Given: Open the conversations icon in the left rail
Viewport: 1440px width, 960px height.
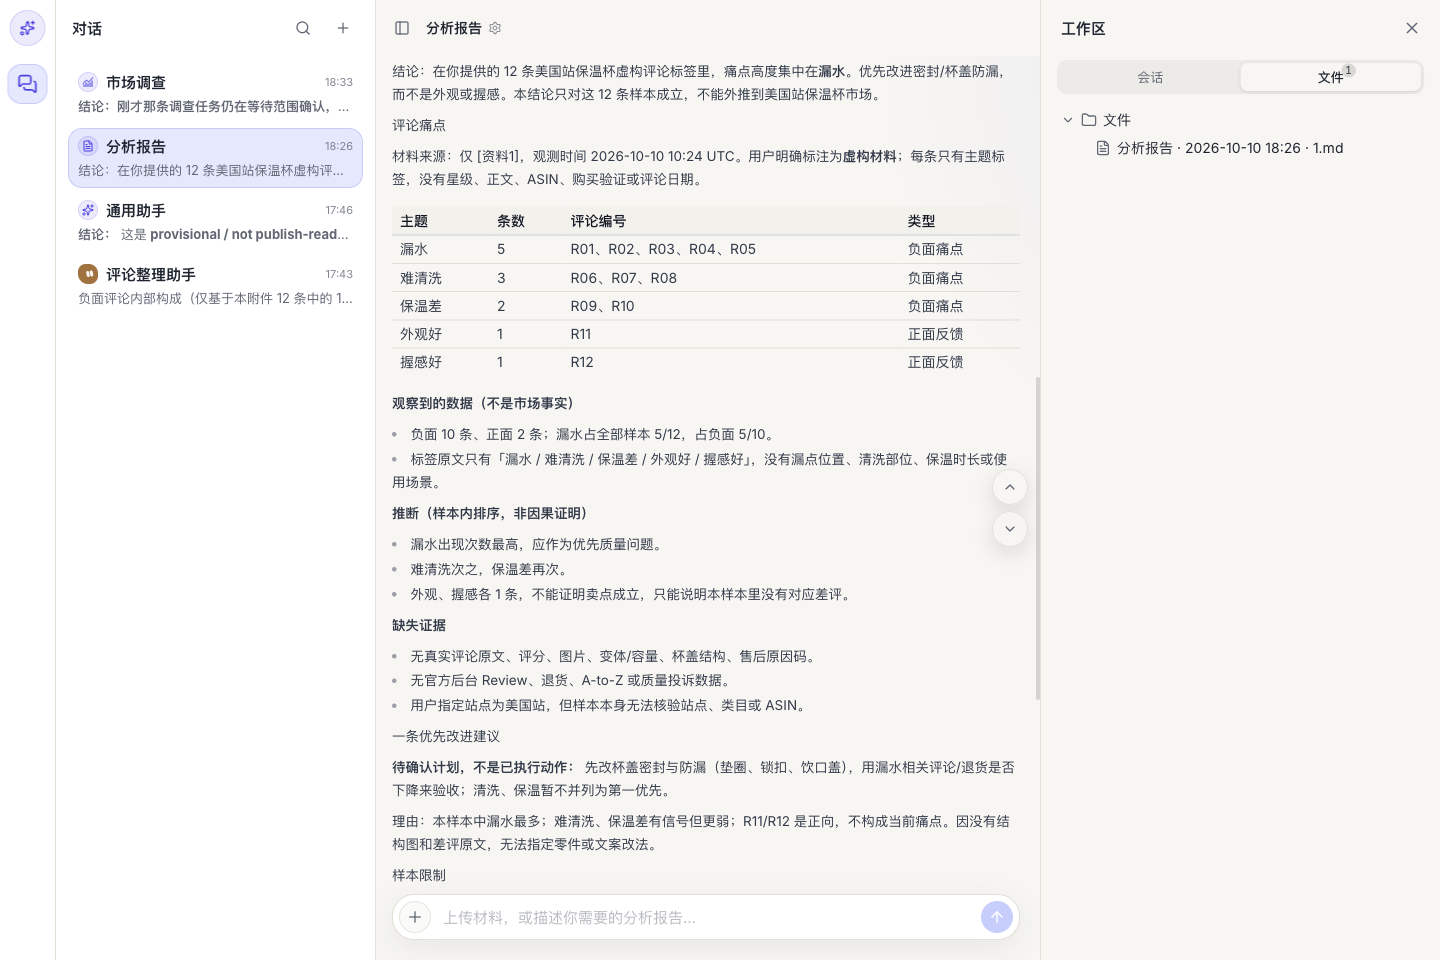Looking at the screenshot, I should tap(28, 84).
